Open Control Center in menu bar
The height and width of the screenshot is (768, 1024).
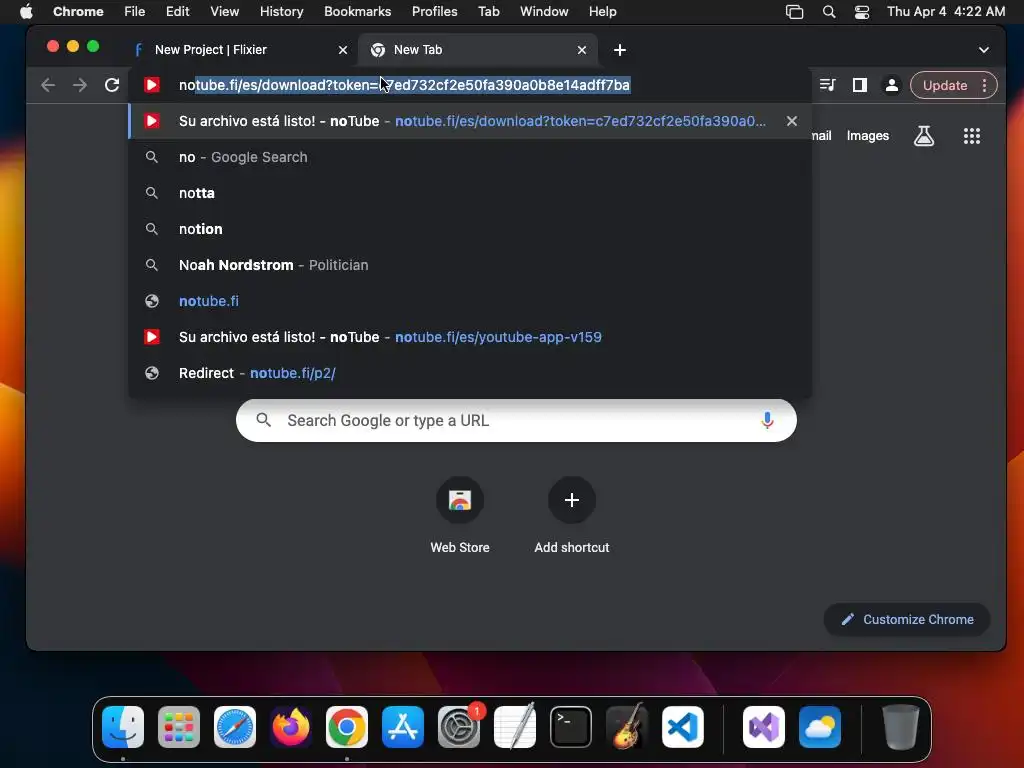click(x=862, y=11)
